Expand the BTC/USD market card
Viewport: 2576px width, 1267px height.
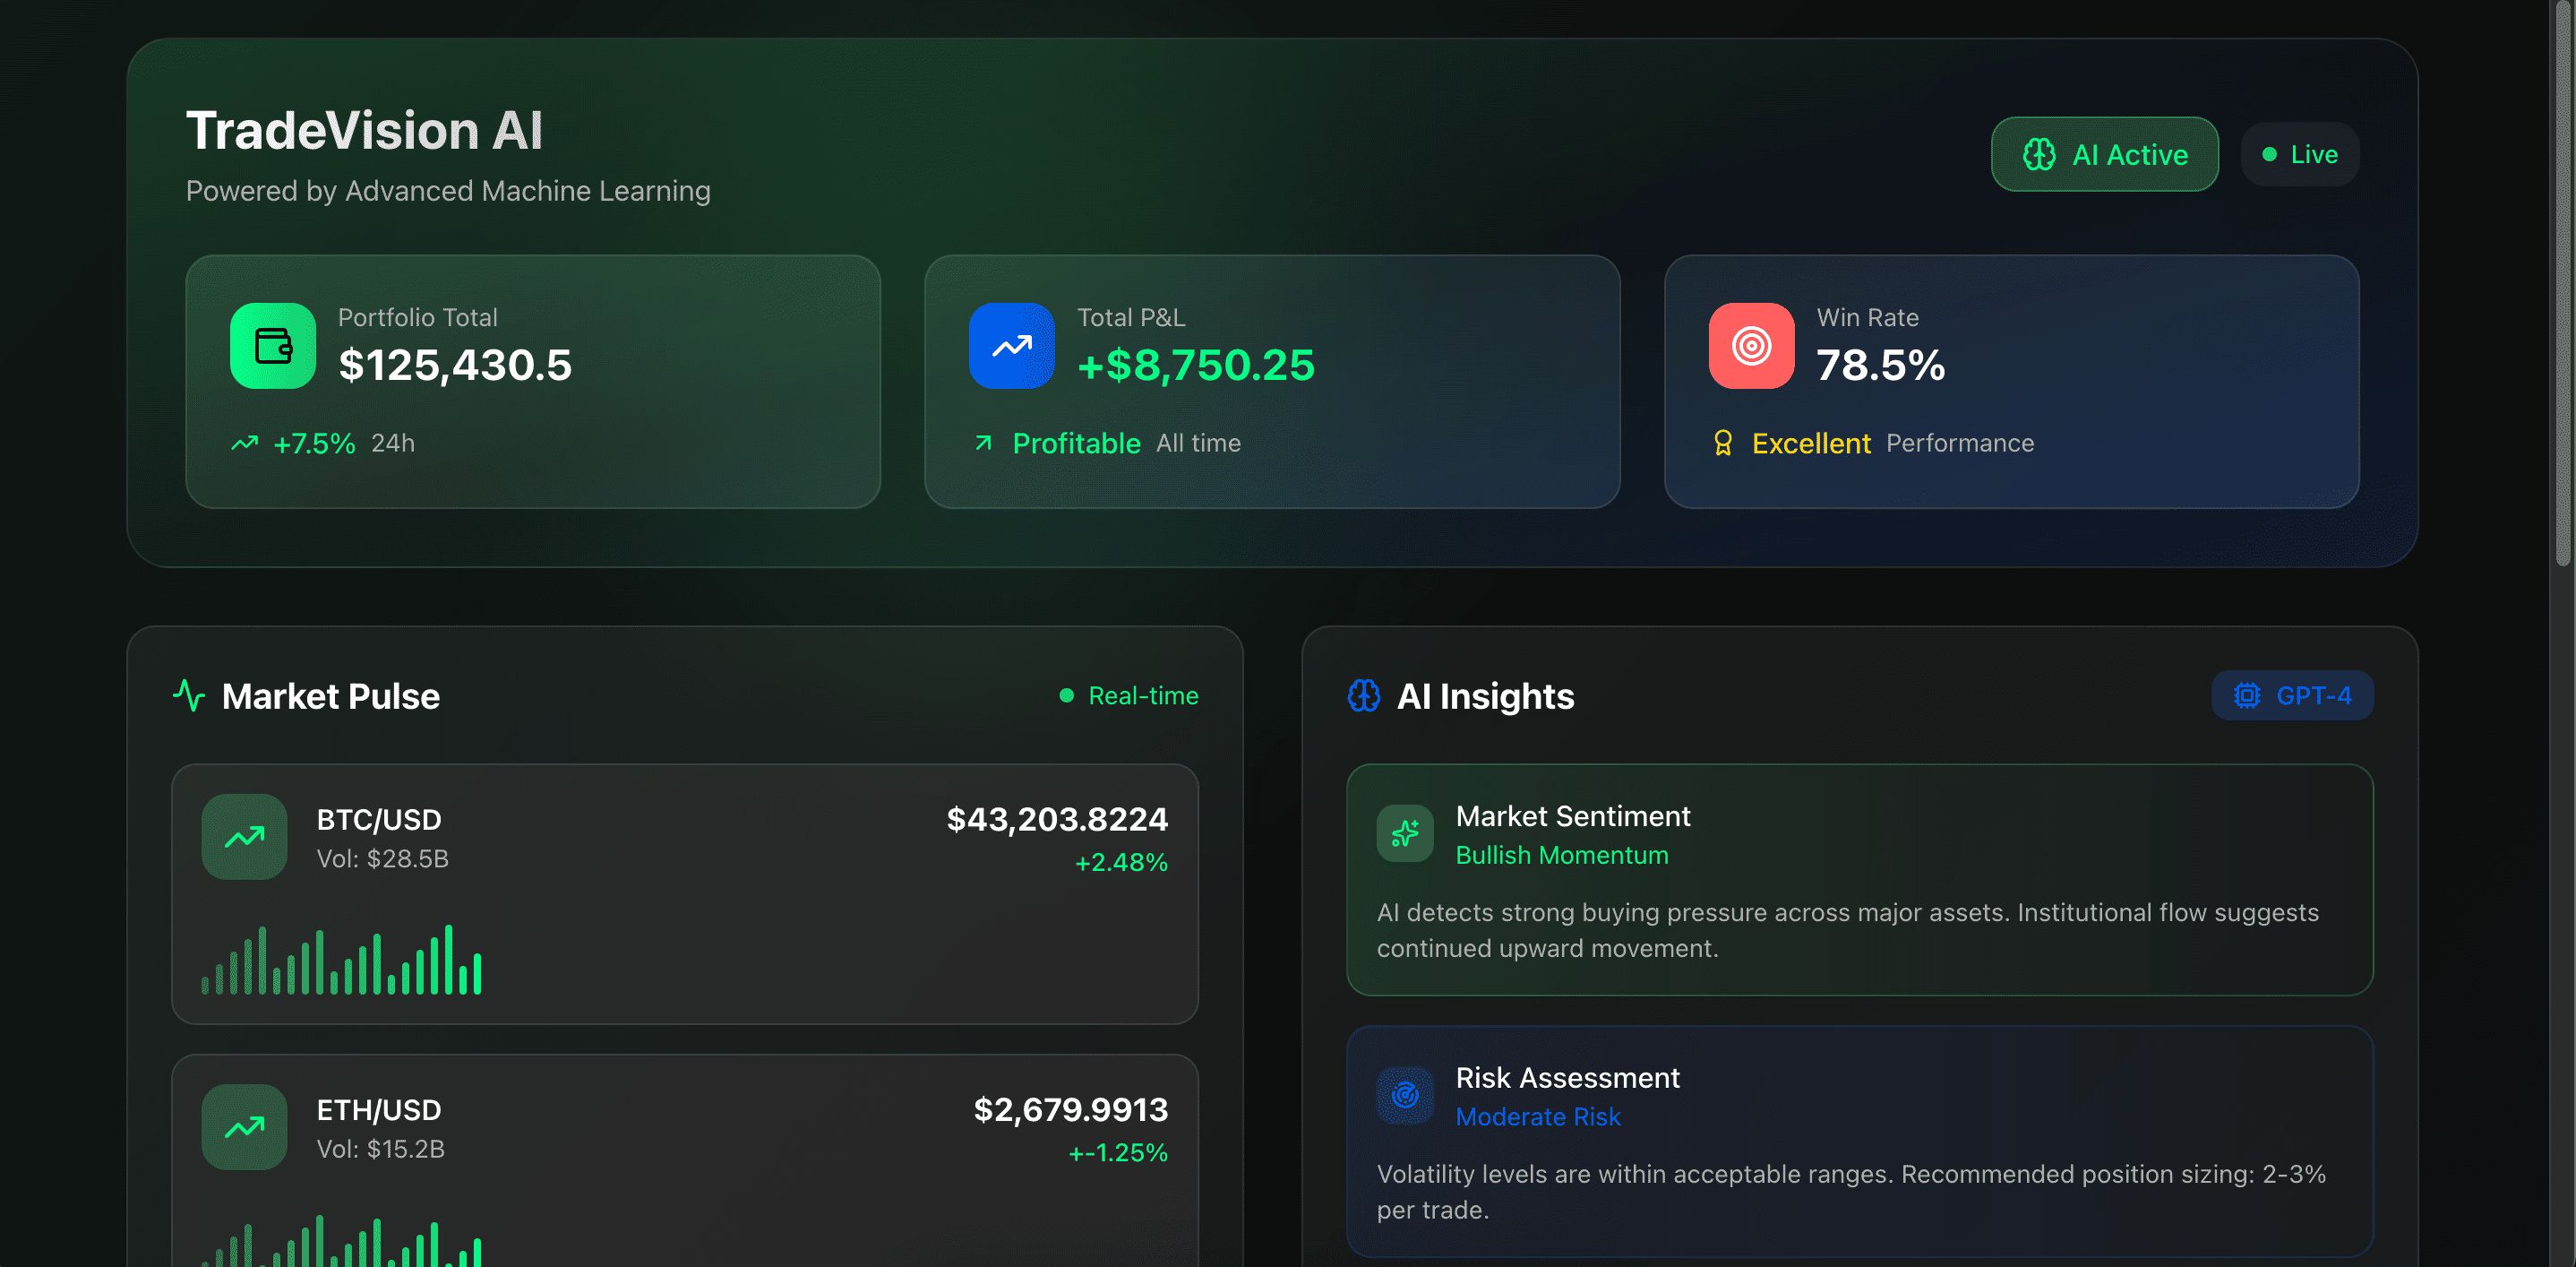tap(684, 893)
